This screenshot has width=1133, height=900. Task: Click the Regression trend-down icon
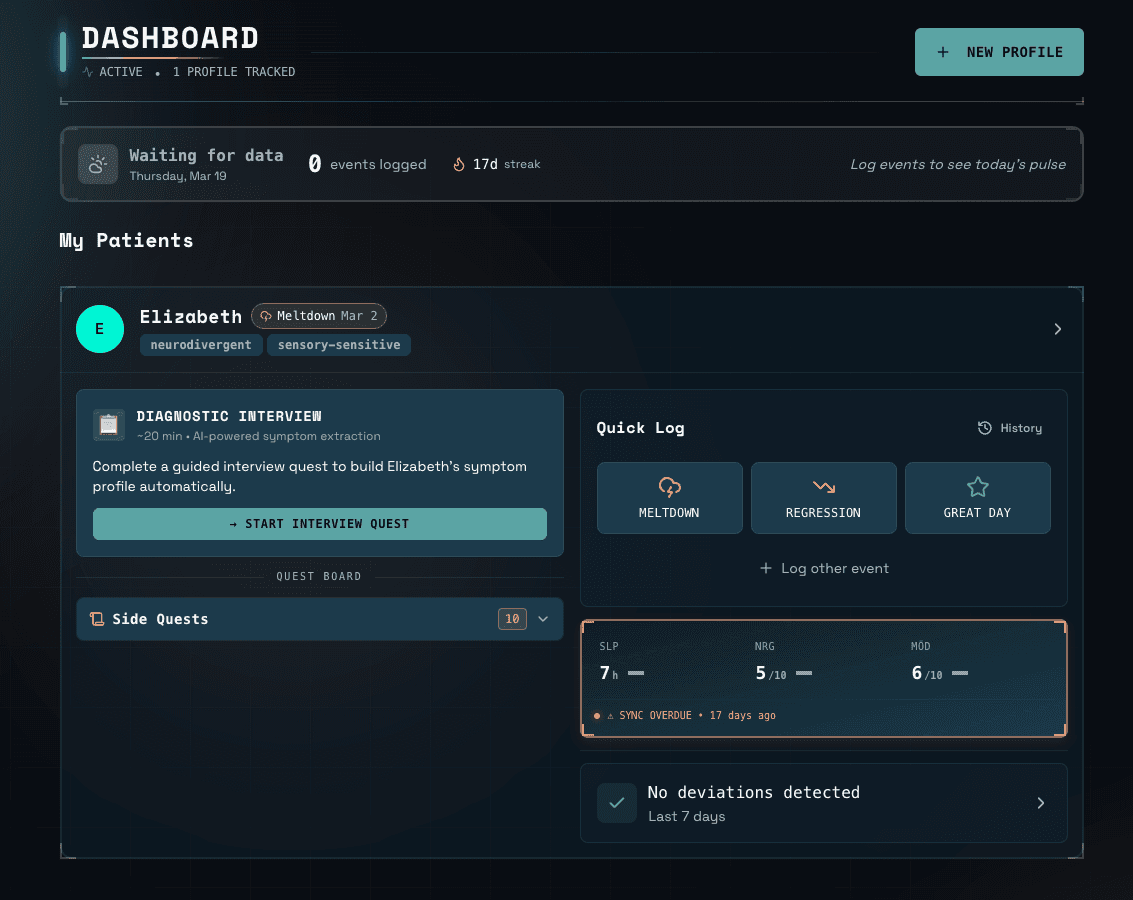(823, 484)
